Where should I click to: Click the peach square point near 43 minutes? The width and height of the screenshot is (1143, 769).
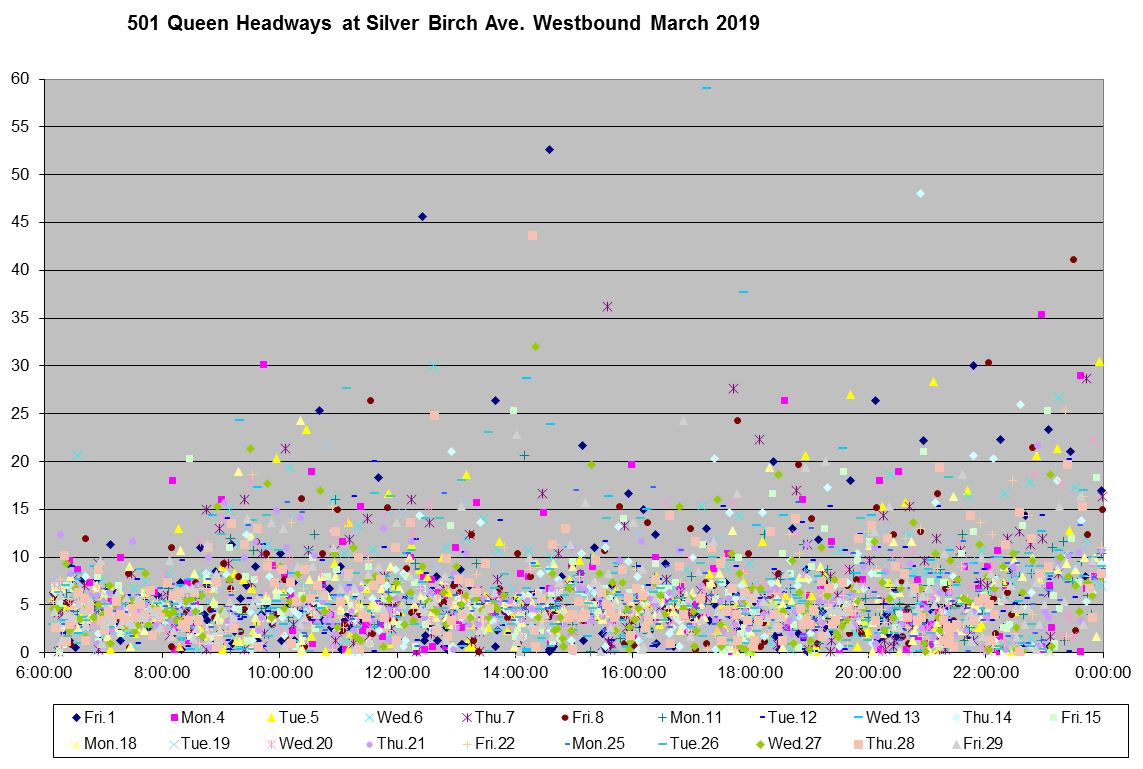(x=532, y=236)
